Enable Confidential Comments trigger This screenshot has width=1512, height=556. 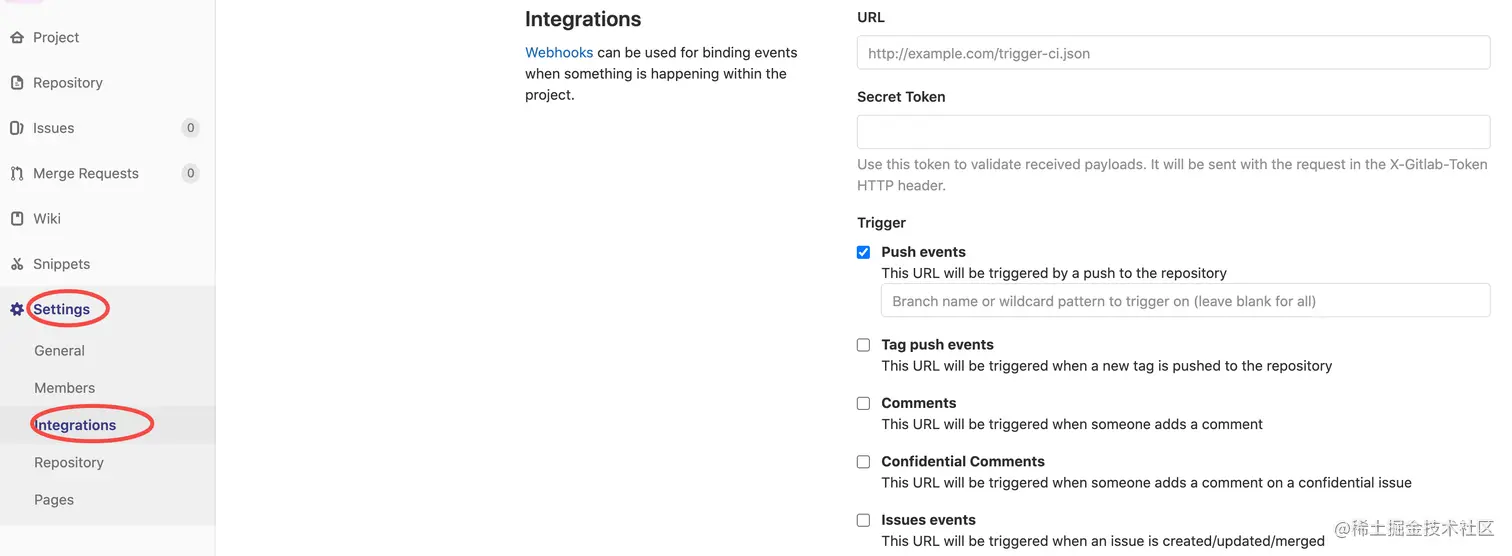[863, 462]
